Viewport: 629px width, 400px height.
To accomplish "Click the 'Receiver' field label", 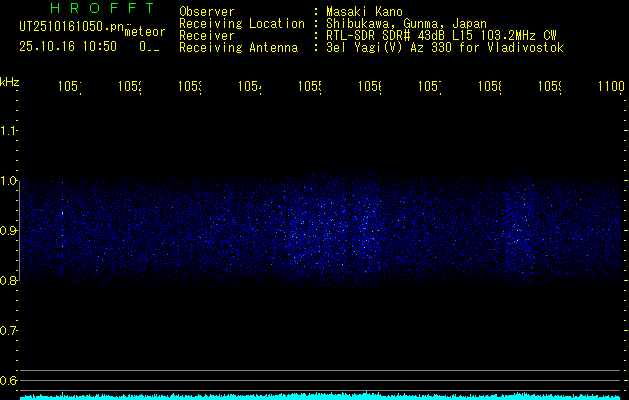I will 207,36.
